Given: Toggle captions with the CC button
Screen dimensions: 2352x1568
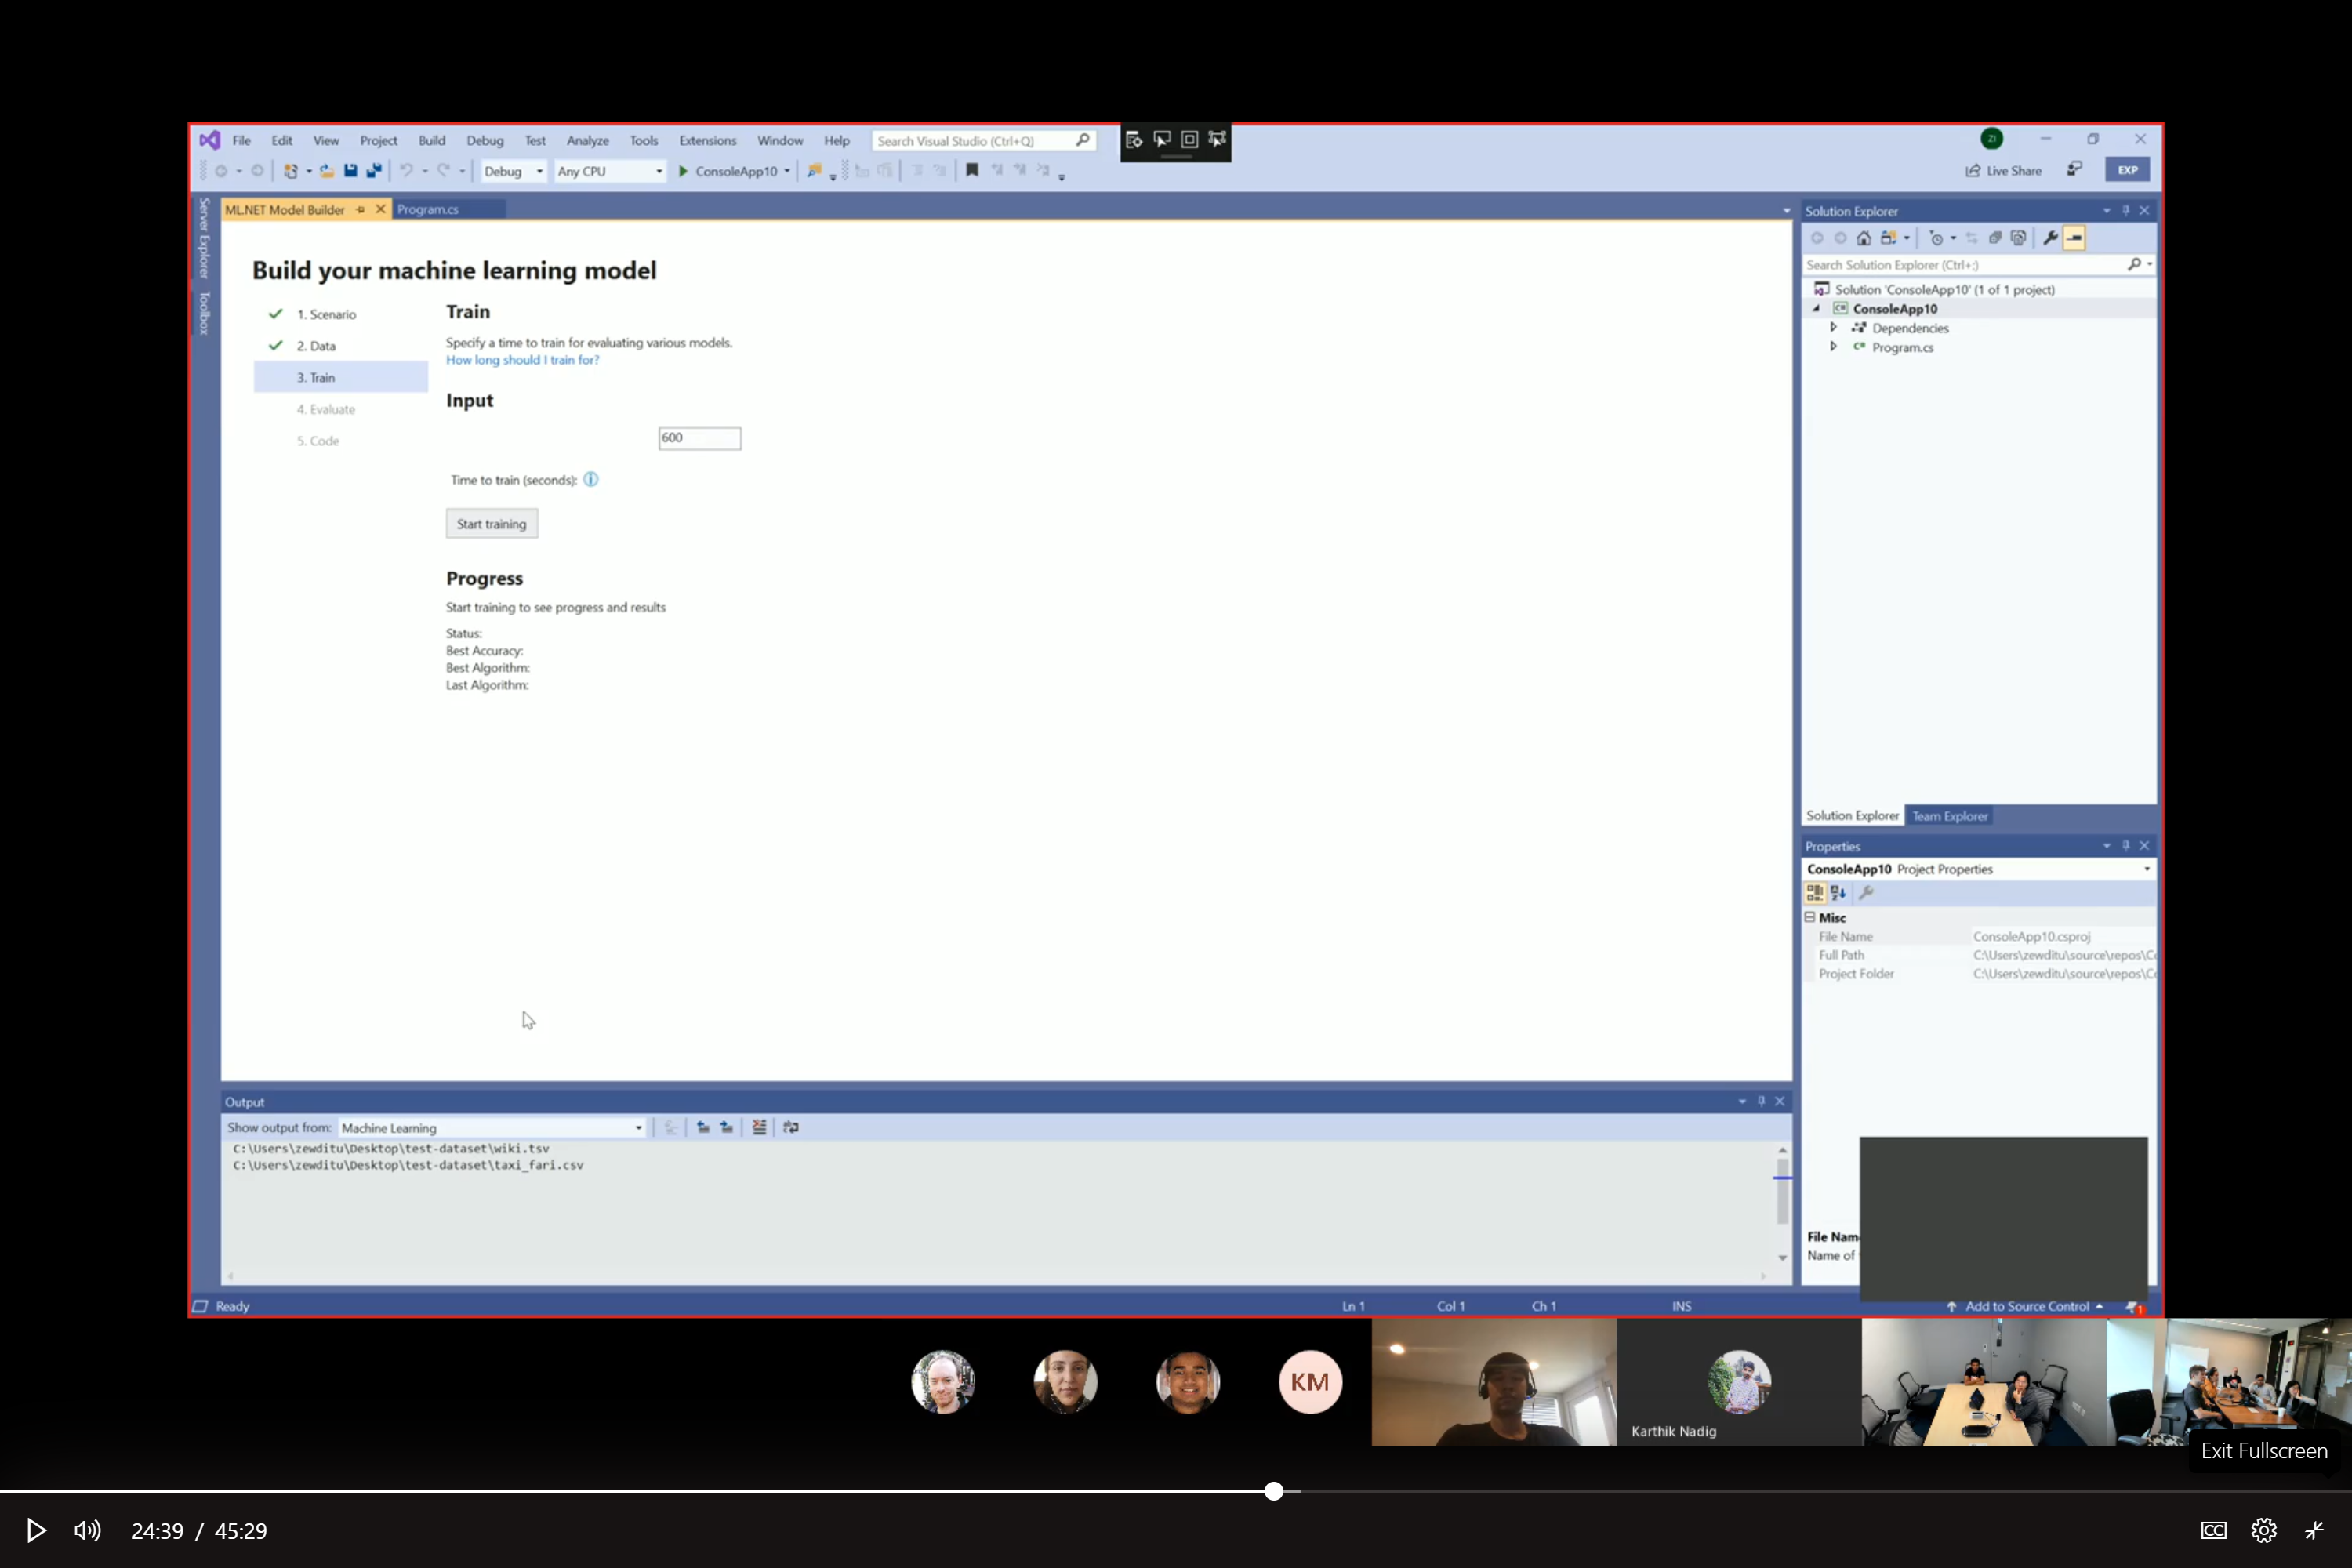Looking at the screenshot, I should tap(2214, 1530).
